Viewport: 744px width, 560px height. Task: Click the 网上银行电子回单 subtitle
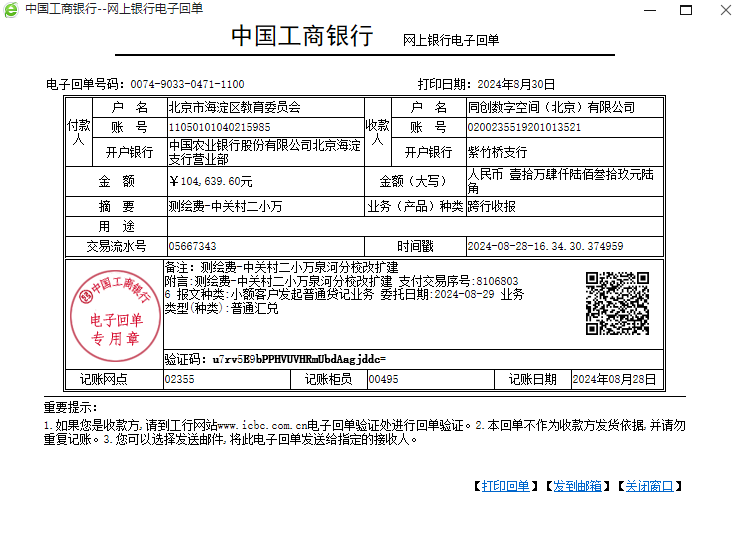tap(451, 40)
